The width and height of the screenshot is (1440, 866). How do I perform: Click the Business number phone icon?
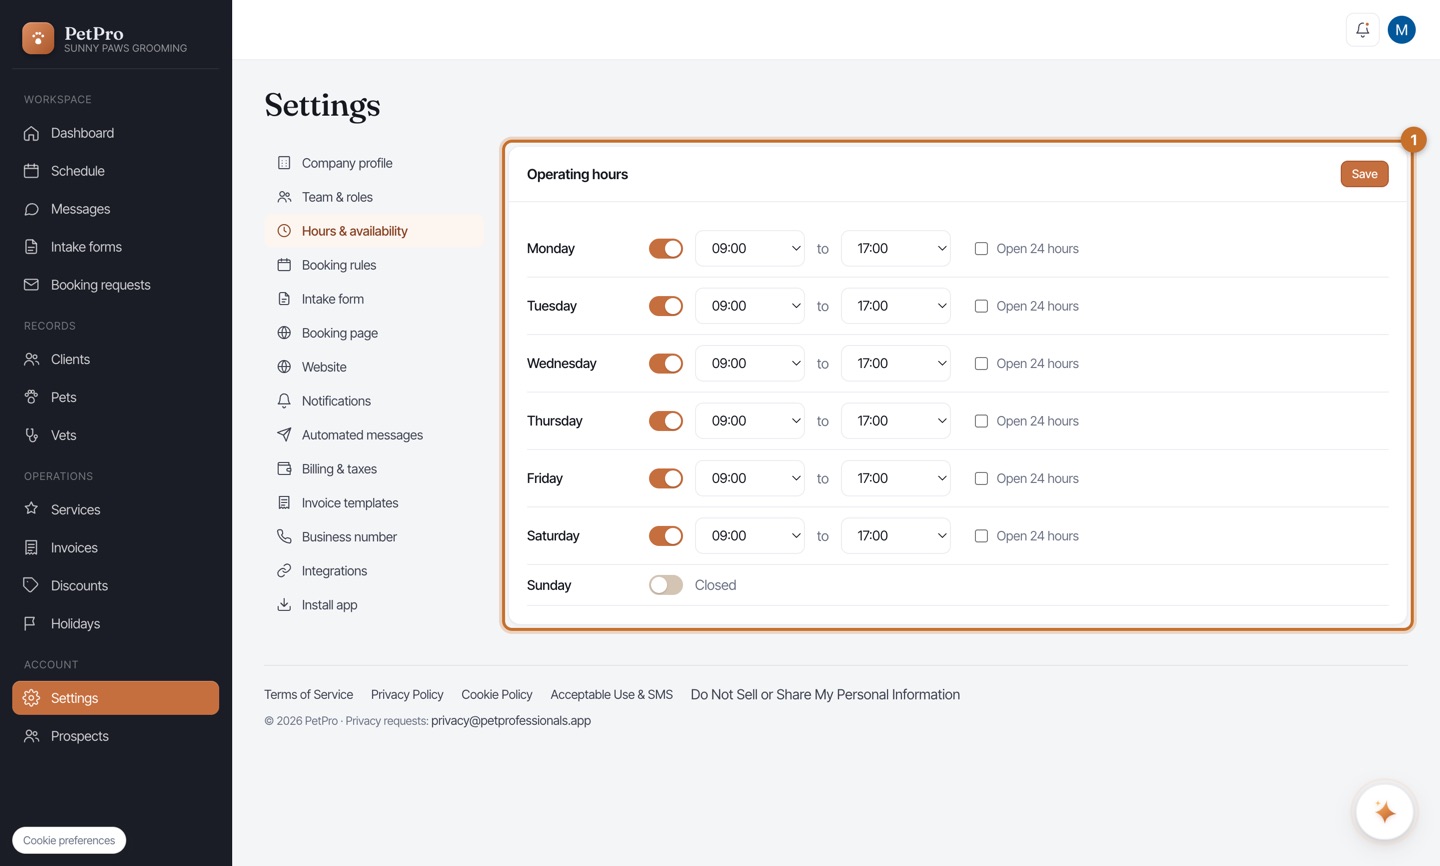click(284, 537)
